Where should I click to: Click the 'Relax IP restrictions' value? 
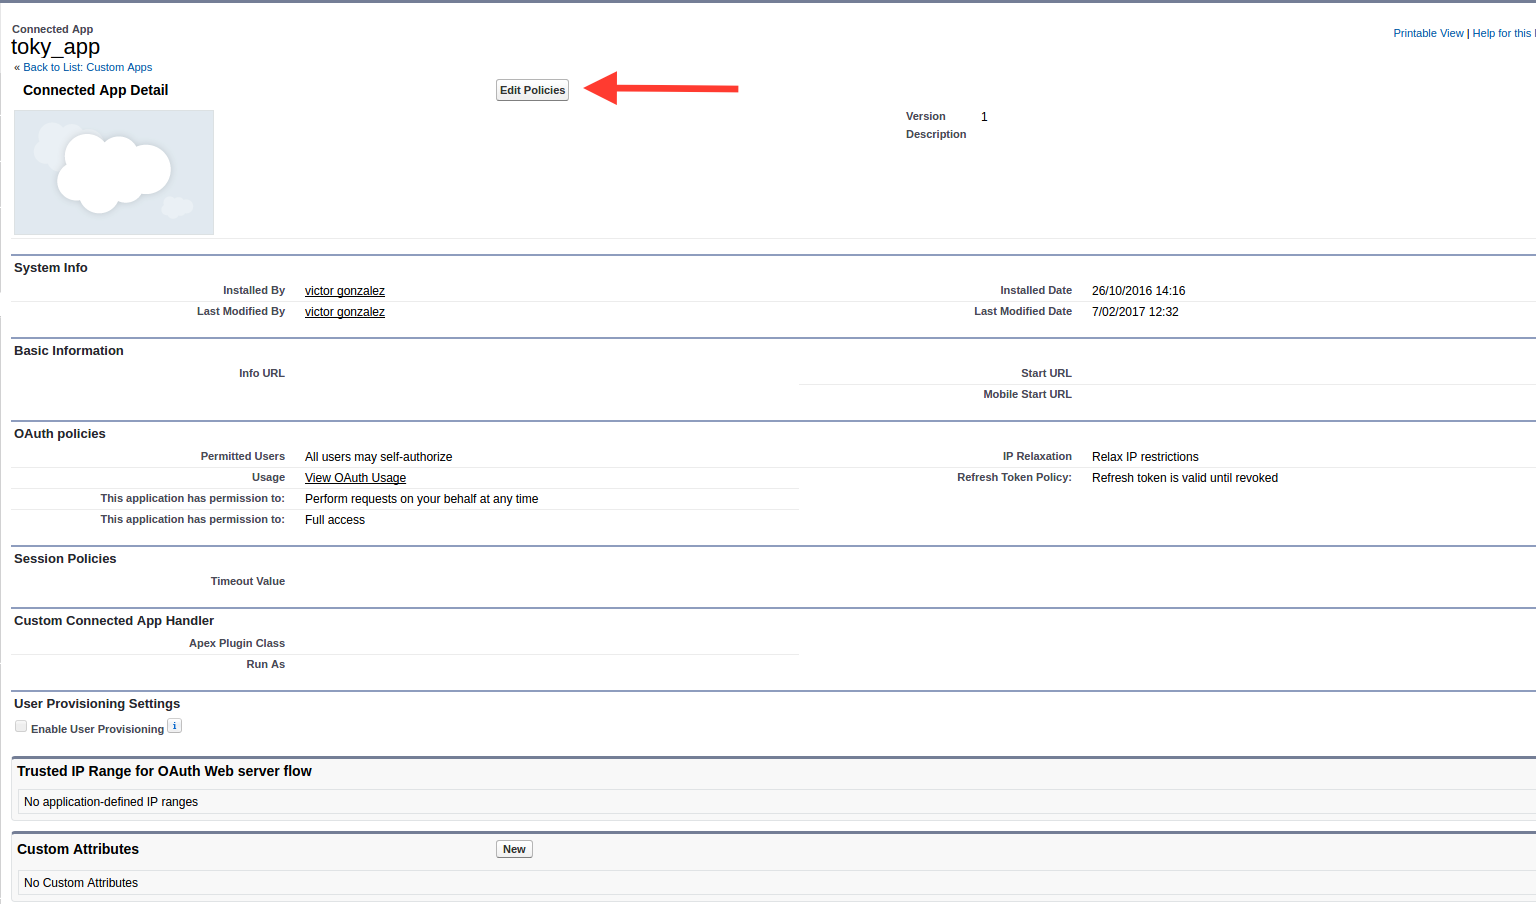tap(1144, 457)
